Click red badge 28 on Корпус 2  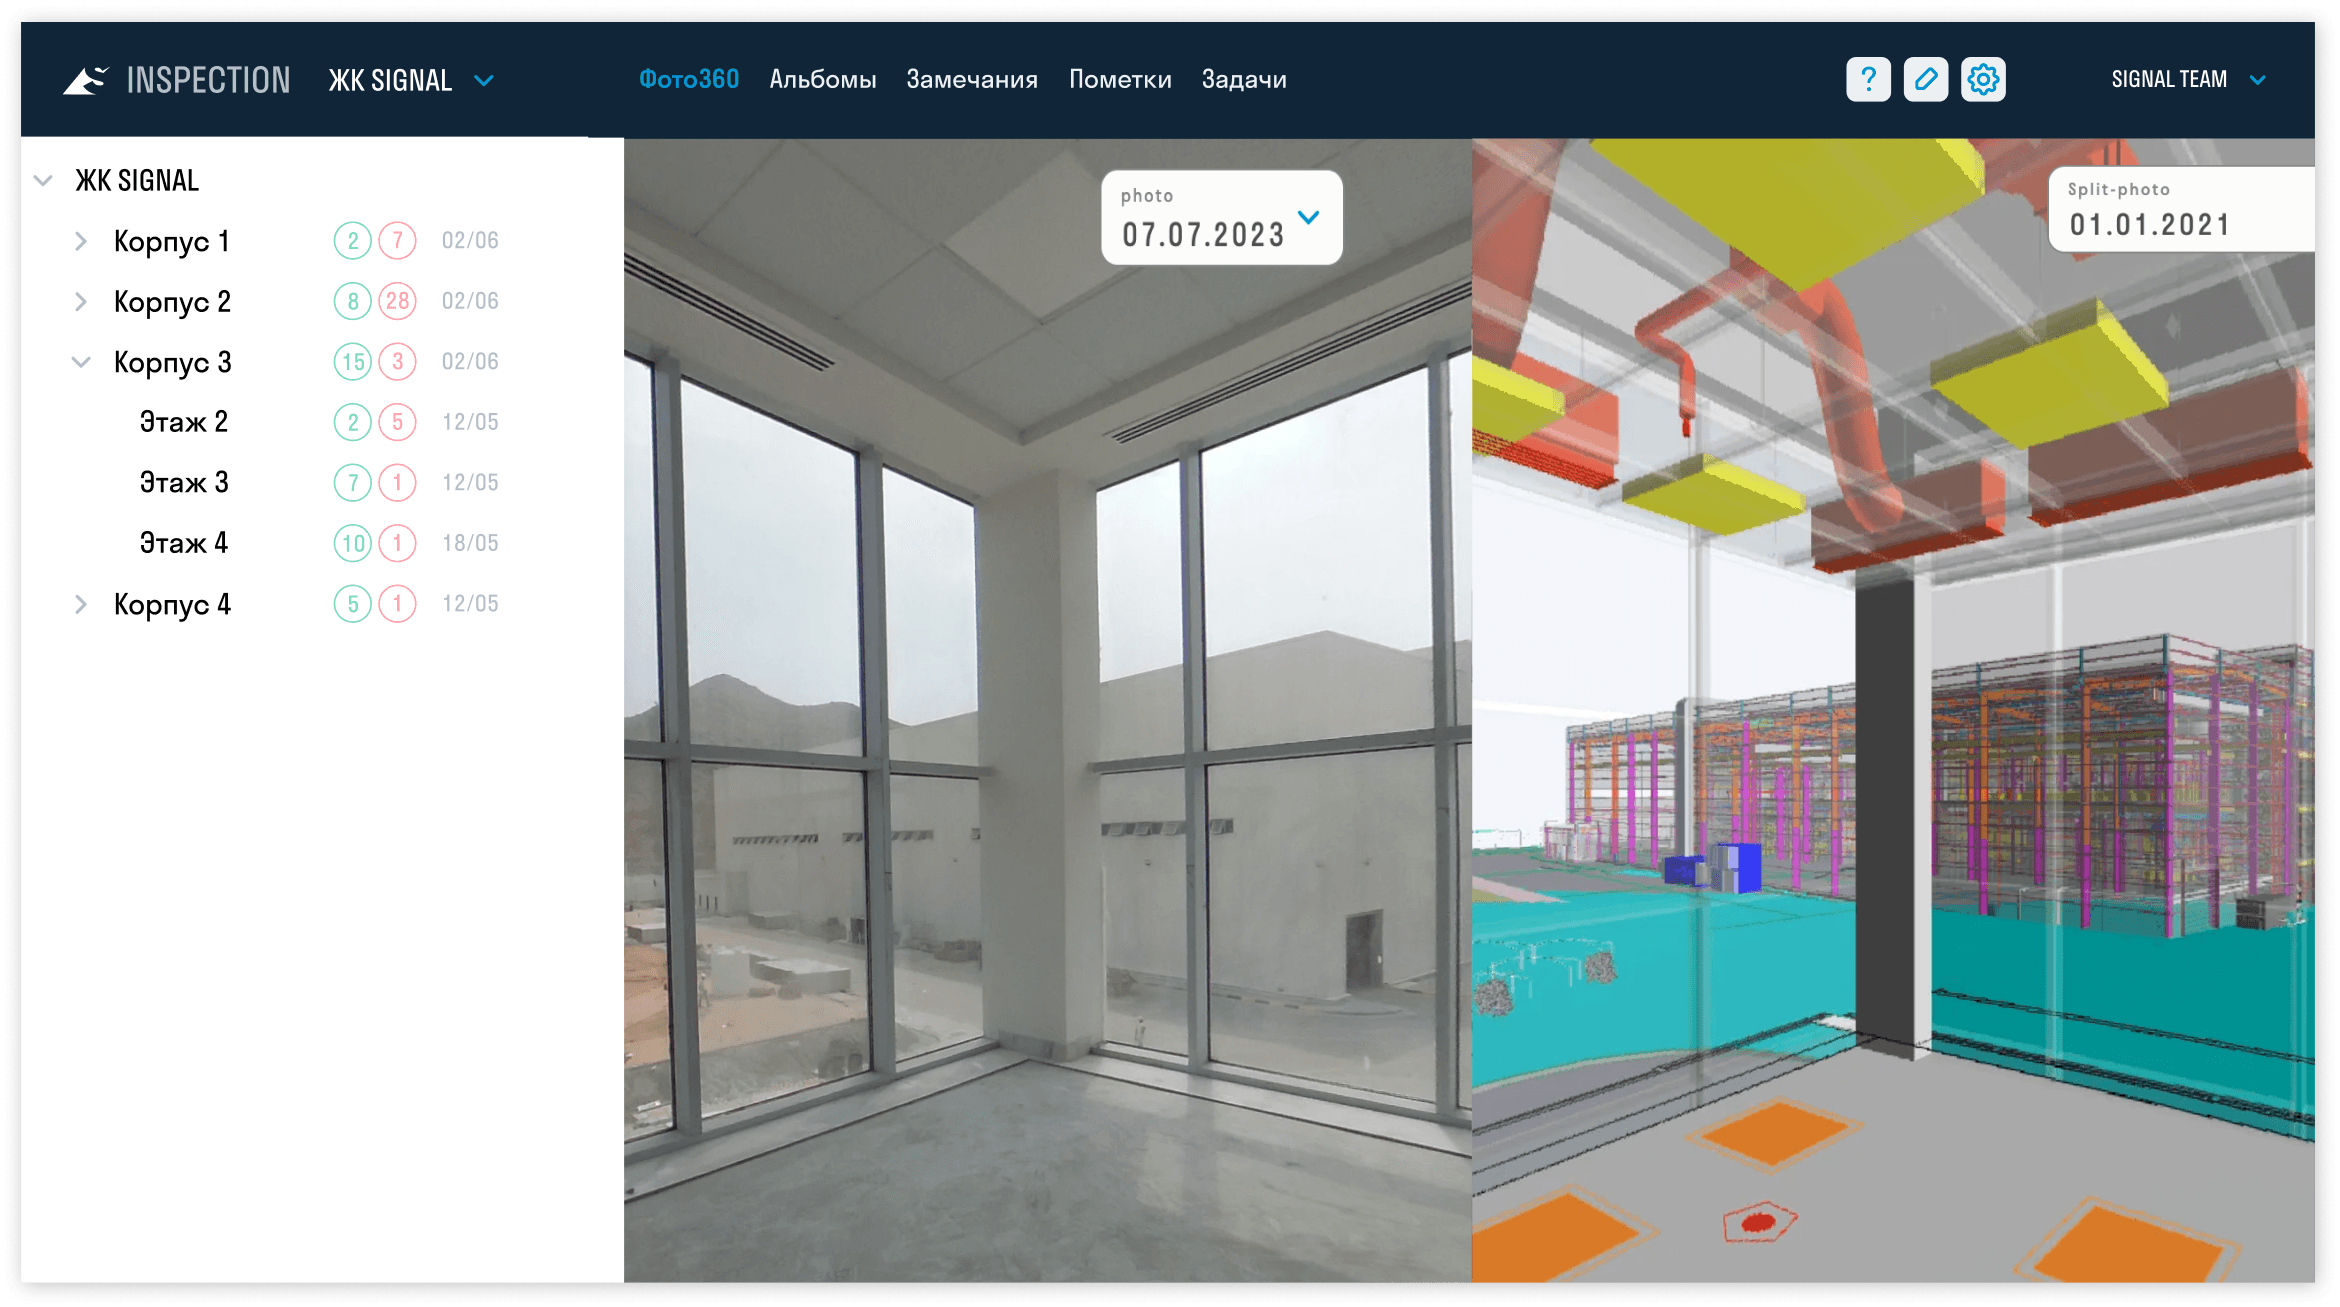point(398,301)
